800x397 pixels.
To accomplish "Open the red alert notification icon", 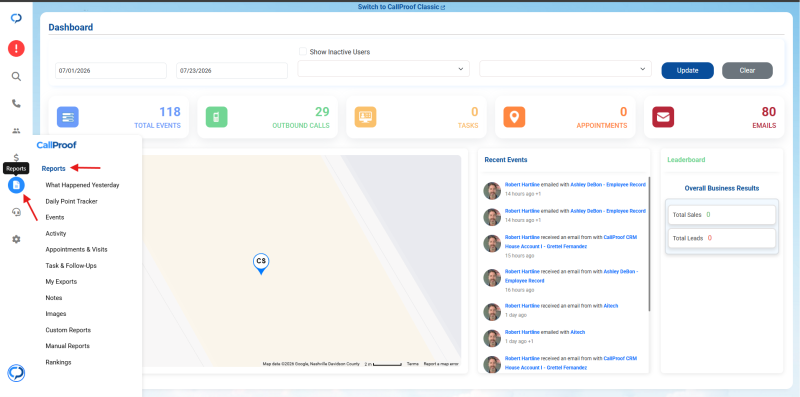I will point(16,49).
